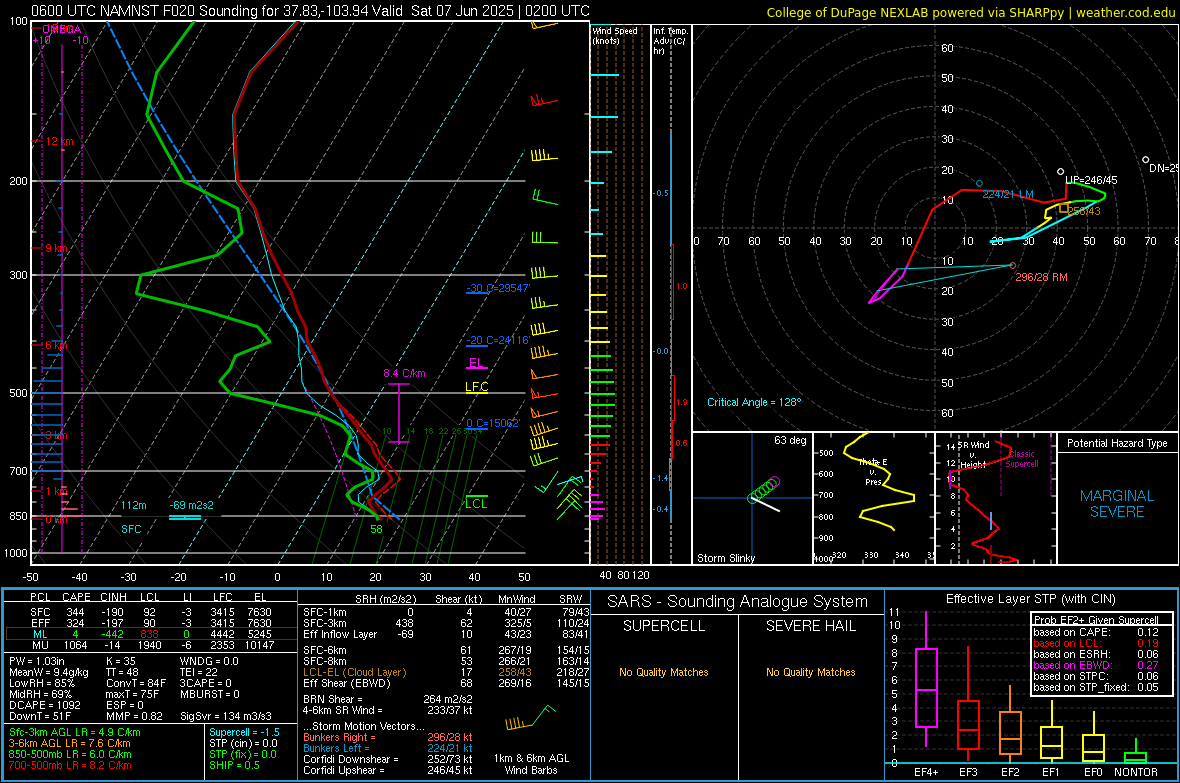Click the SFC-3km SRH row
The height and width of the screenshot is (783, 1180).
coord(446,623)
